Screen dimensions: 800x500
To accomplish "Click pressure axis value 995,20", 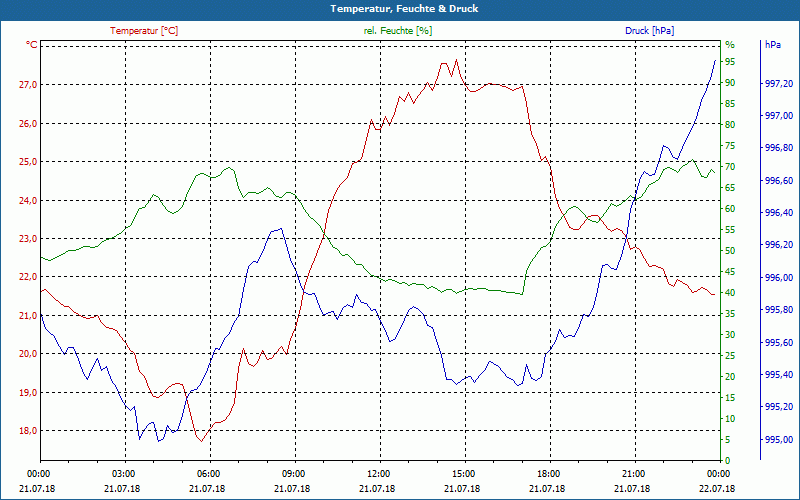I will [x=780, y=407].
